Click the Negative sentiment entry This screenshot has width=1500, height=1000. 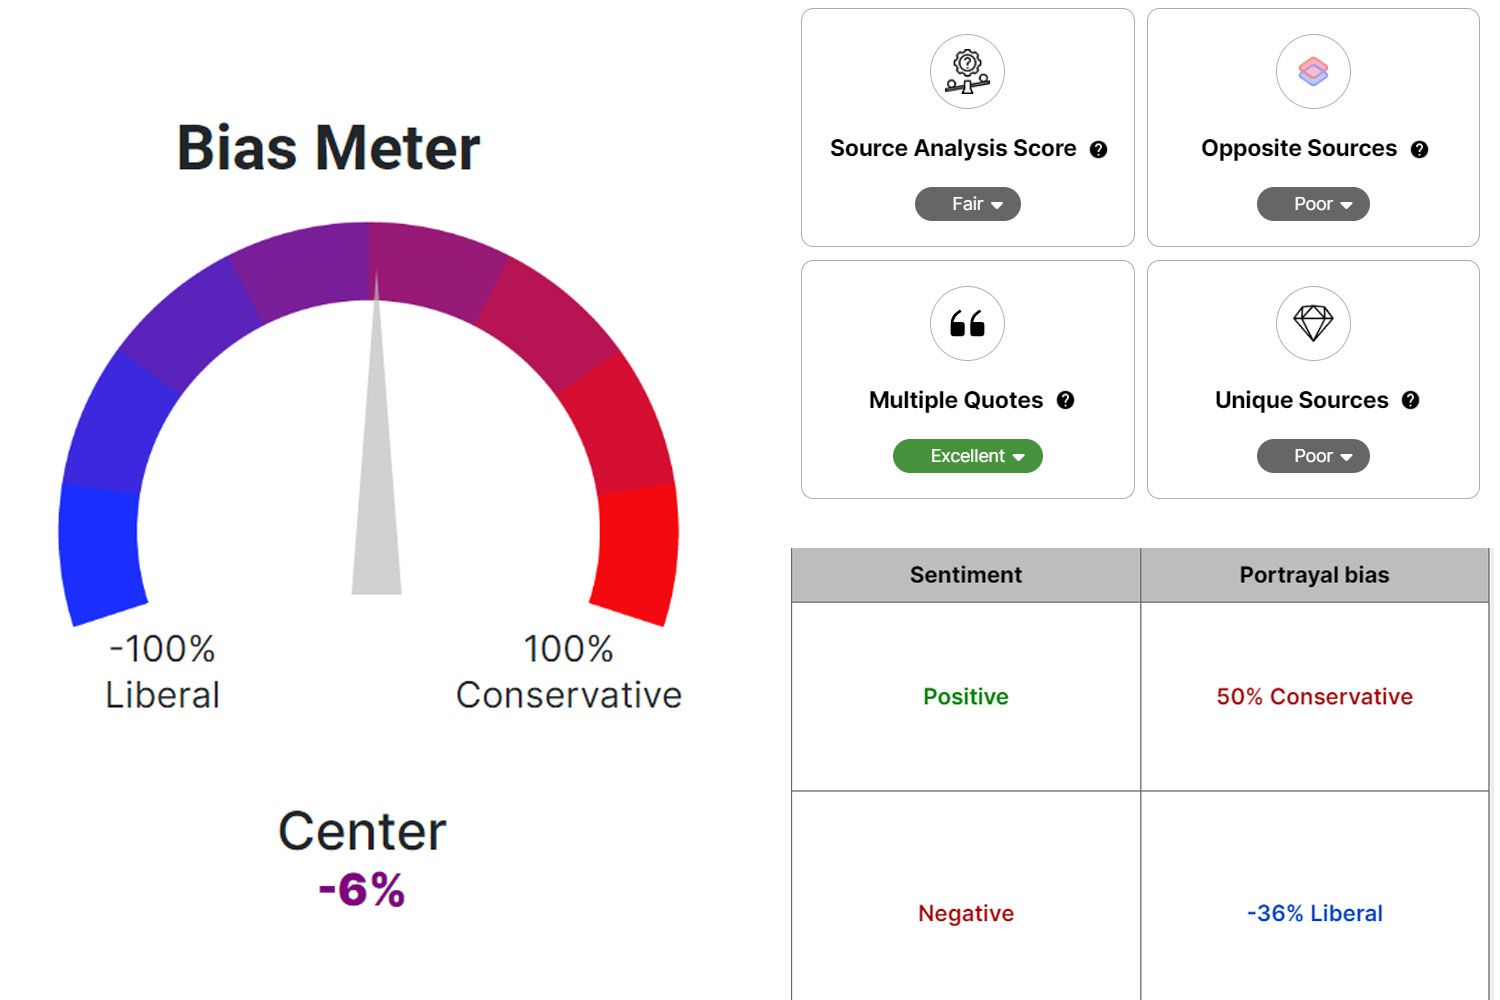tap(965, 912)
